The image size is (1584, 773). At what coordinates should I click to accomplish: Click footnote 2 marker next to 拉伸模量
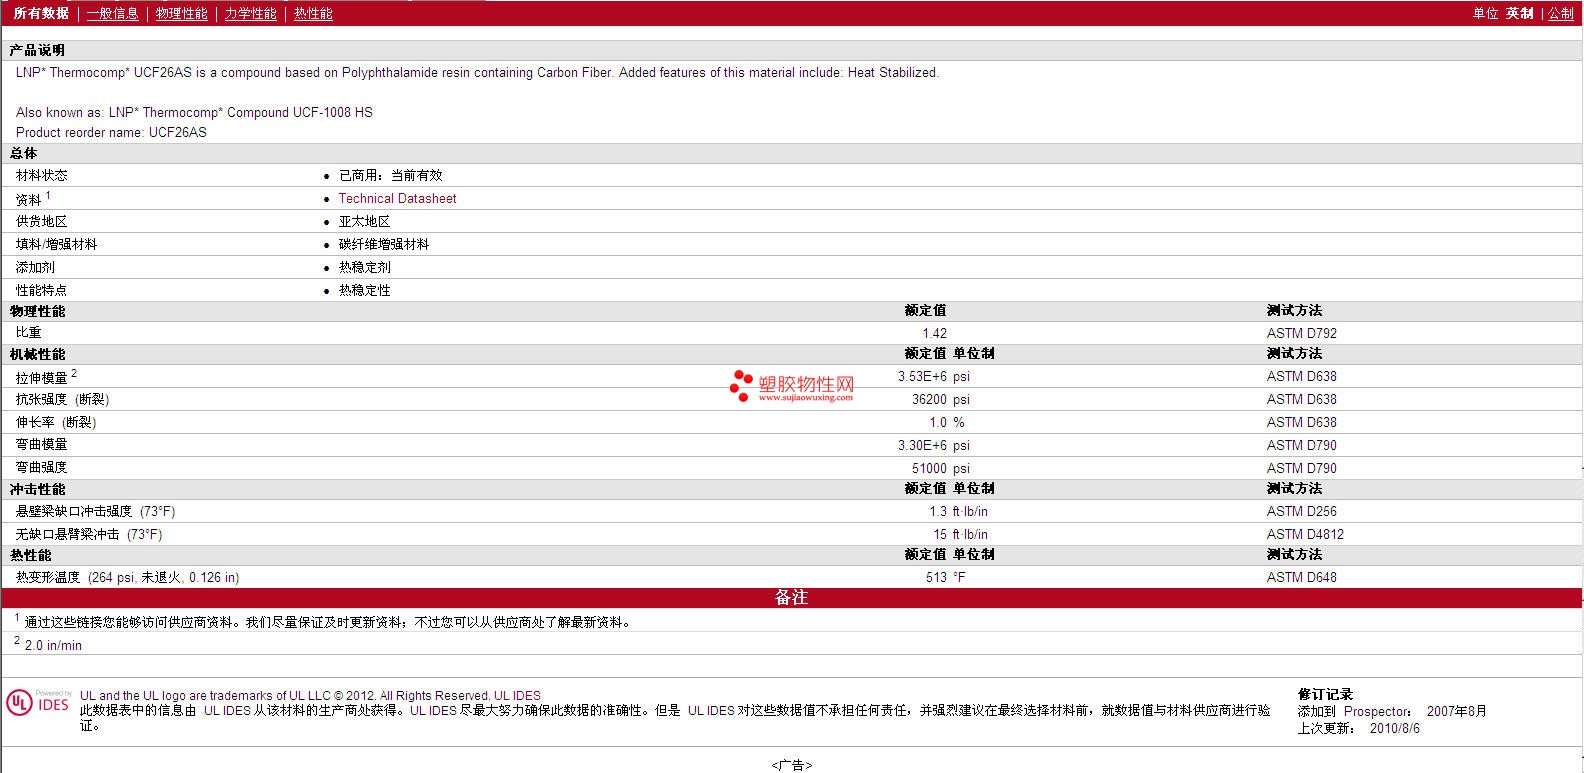tap(74, 373)
